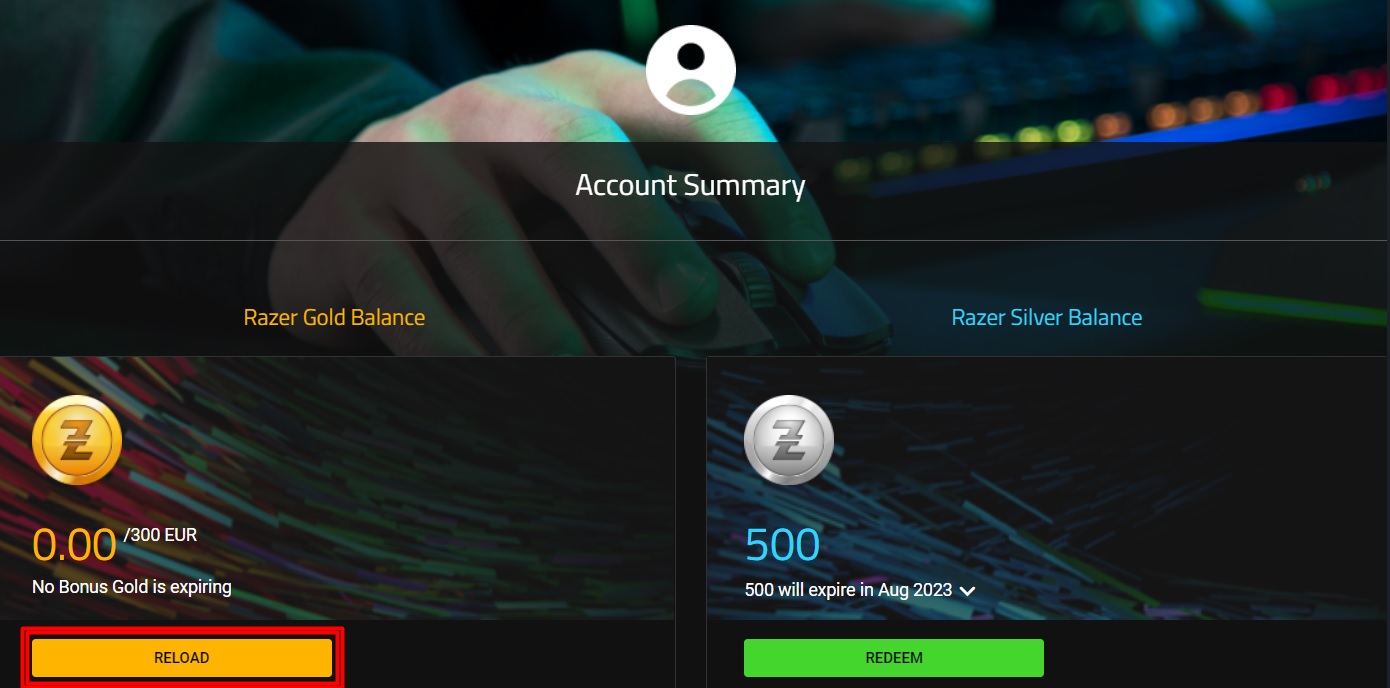The height and width of the screenshot is (688, 1390).
Task: Open the 500 will expire in Aug 2023 dropdown
Action: click(860, 590)
